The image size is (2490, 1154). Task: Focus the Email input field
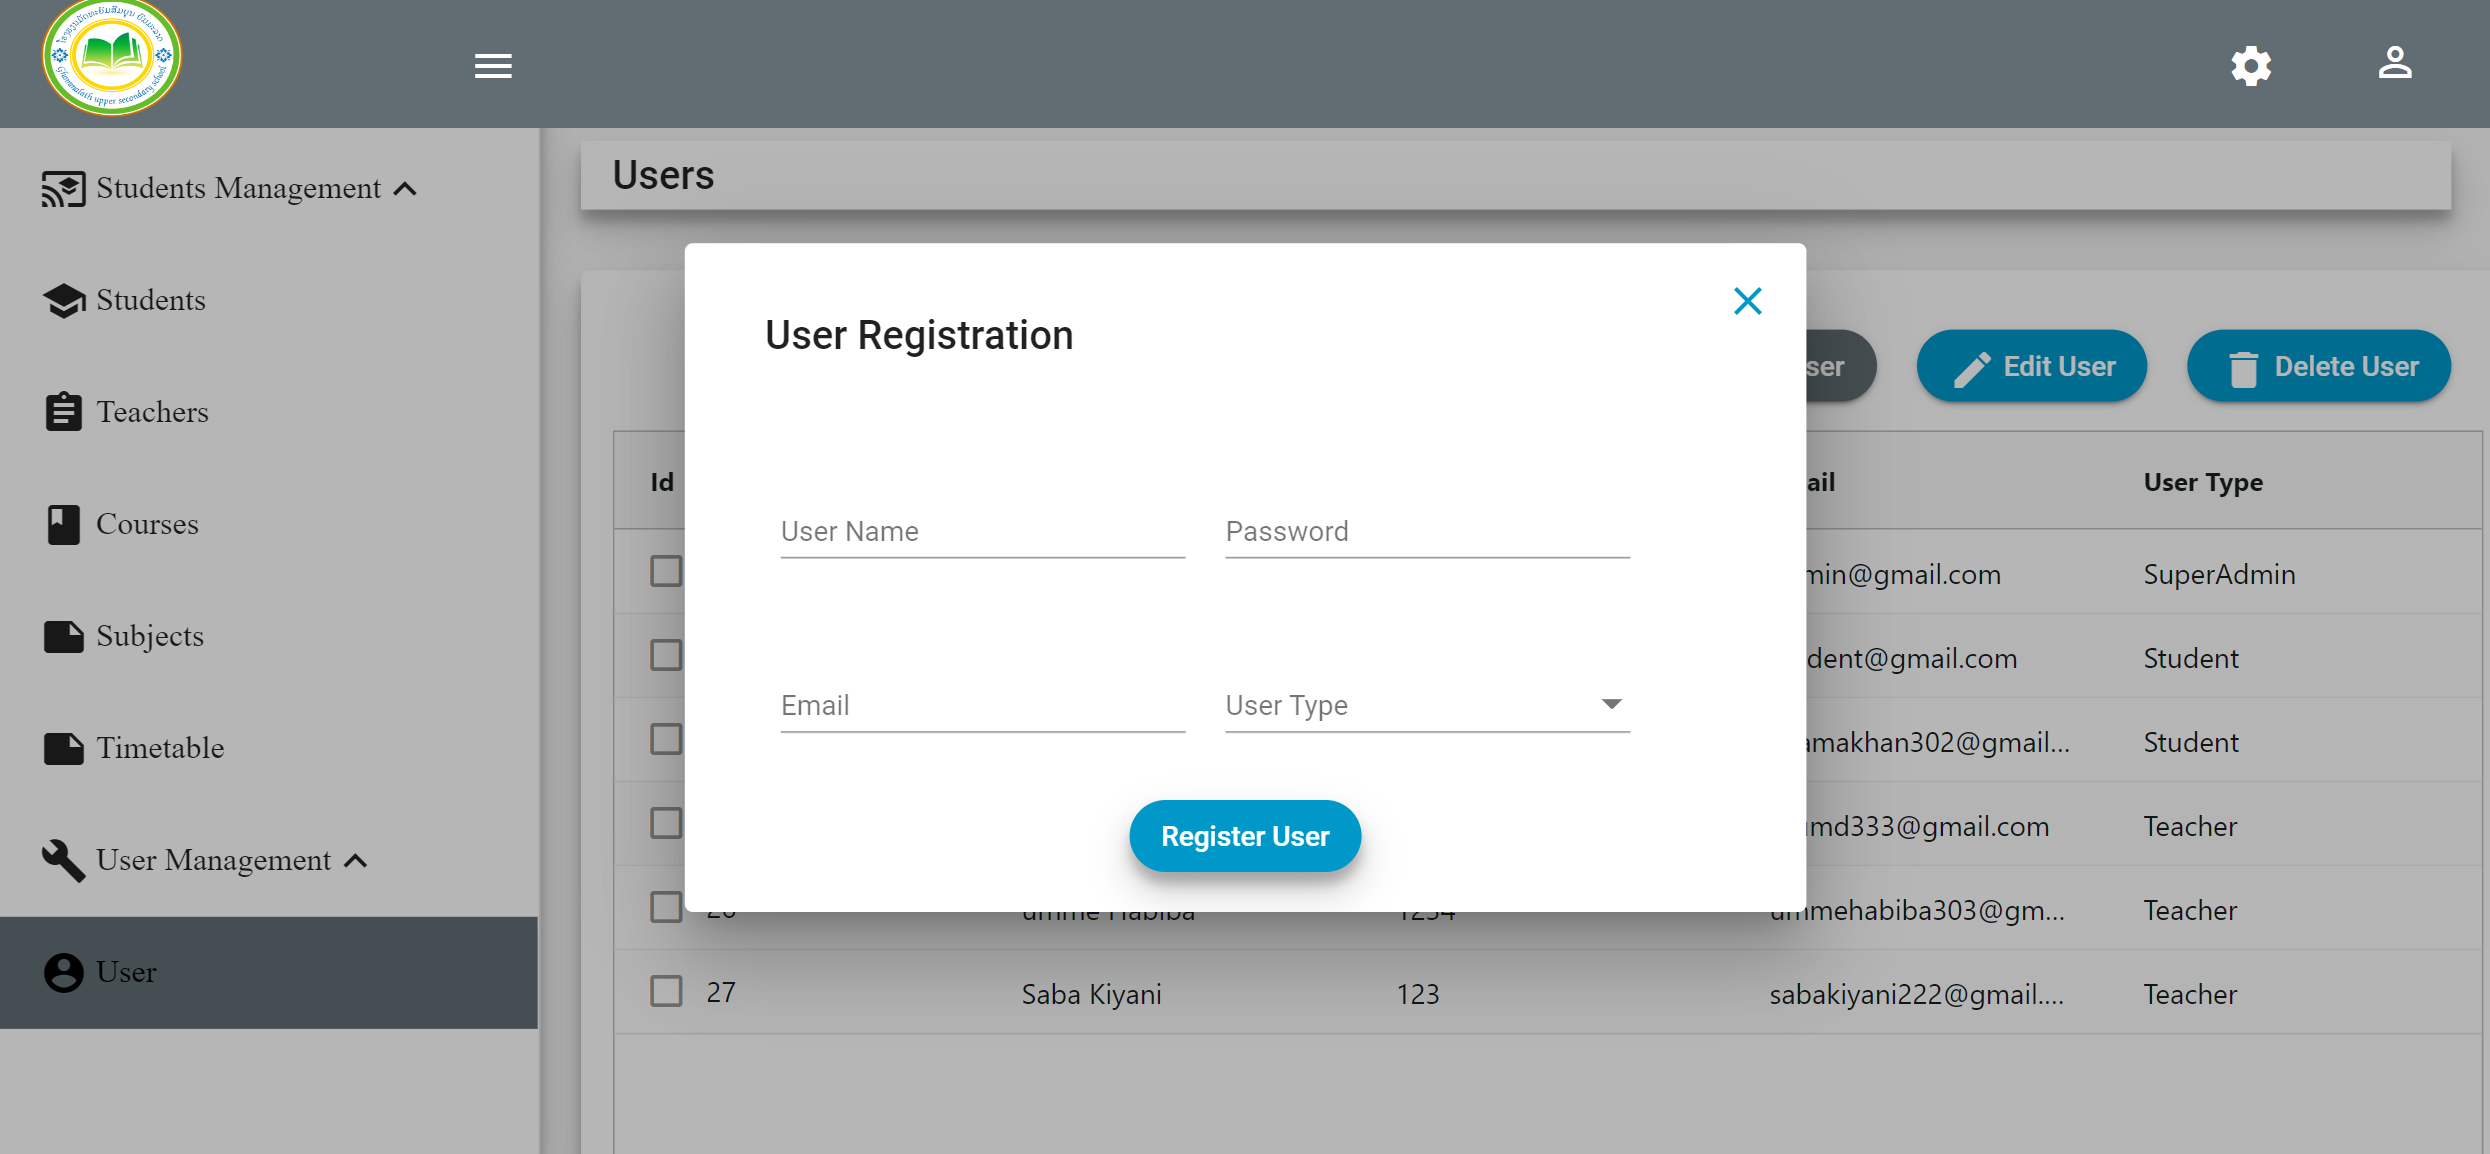[x=983, y=705]
